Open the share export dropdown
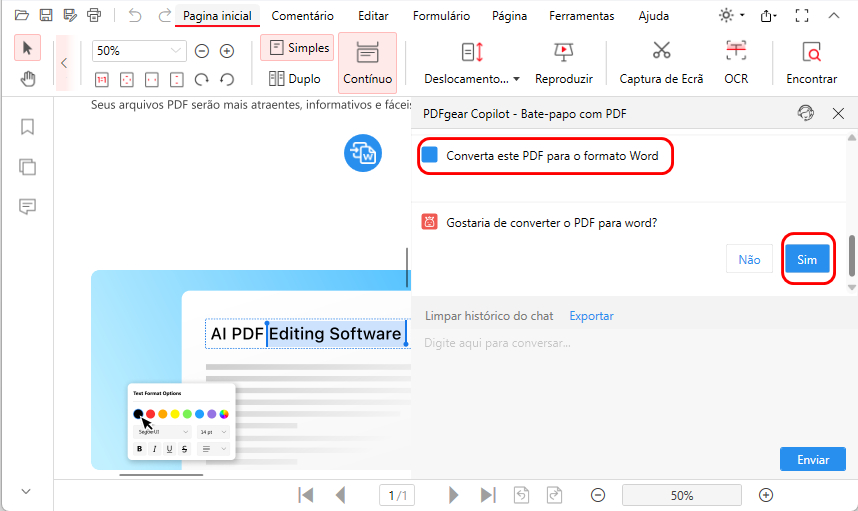 (769, 16)
